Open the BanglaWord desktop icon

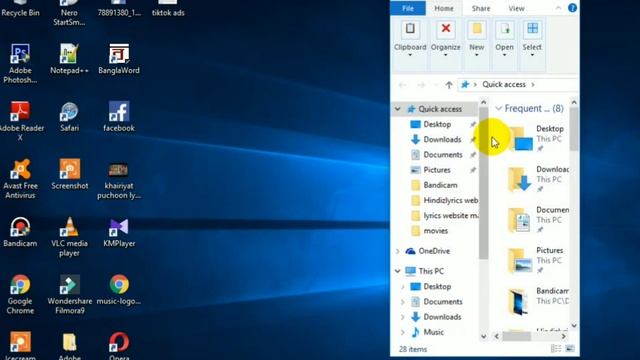click(x=119, y=59)
